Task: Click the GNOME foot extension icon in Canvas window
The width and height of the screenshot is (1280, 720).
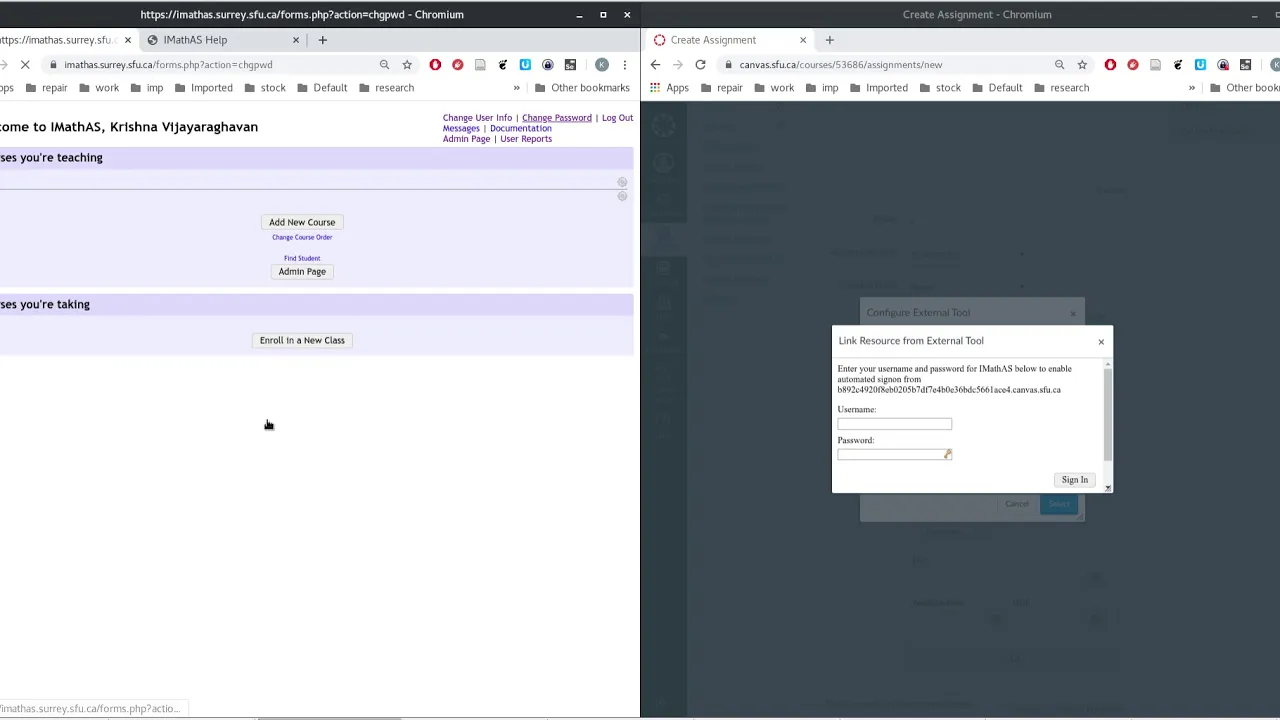Action: pos(1177,65)
